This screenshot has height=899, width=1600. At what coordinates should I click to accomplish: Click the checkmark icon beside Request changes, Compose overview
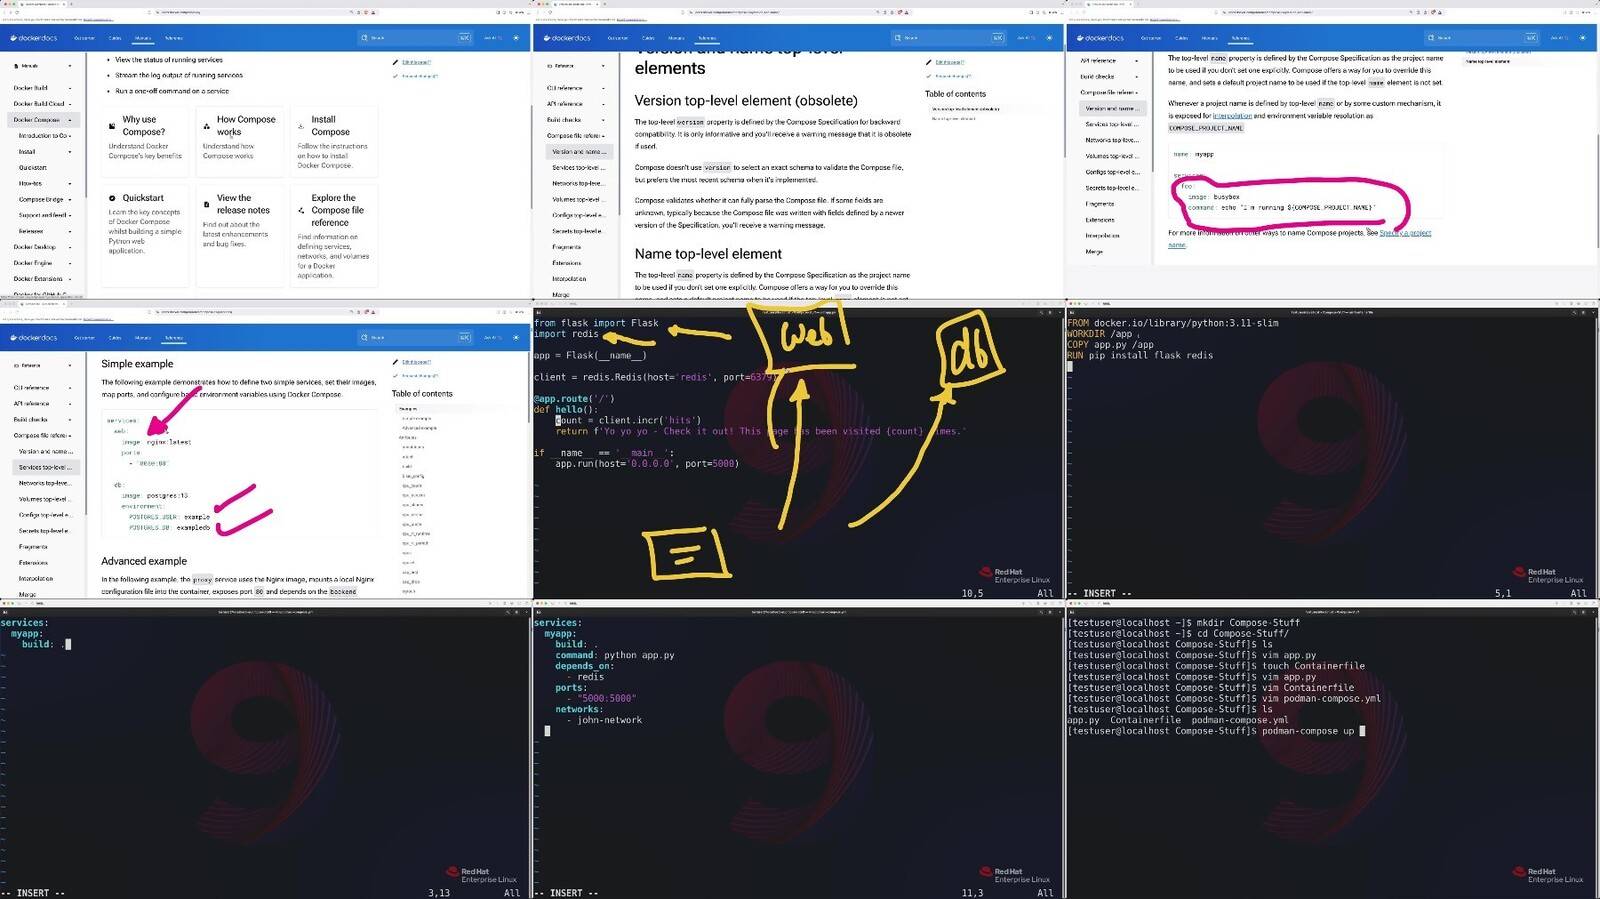(396, 76)
